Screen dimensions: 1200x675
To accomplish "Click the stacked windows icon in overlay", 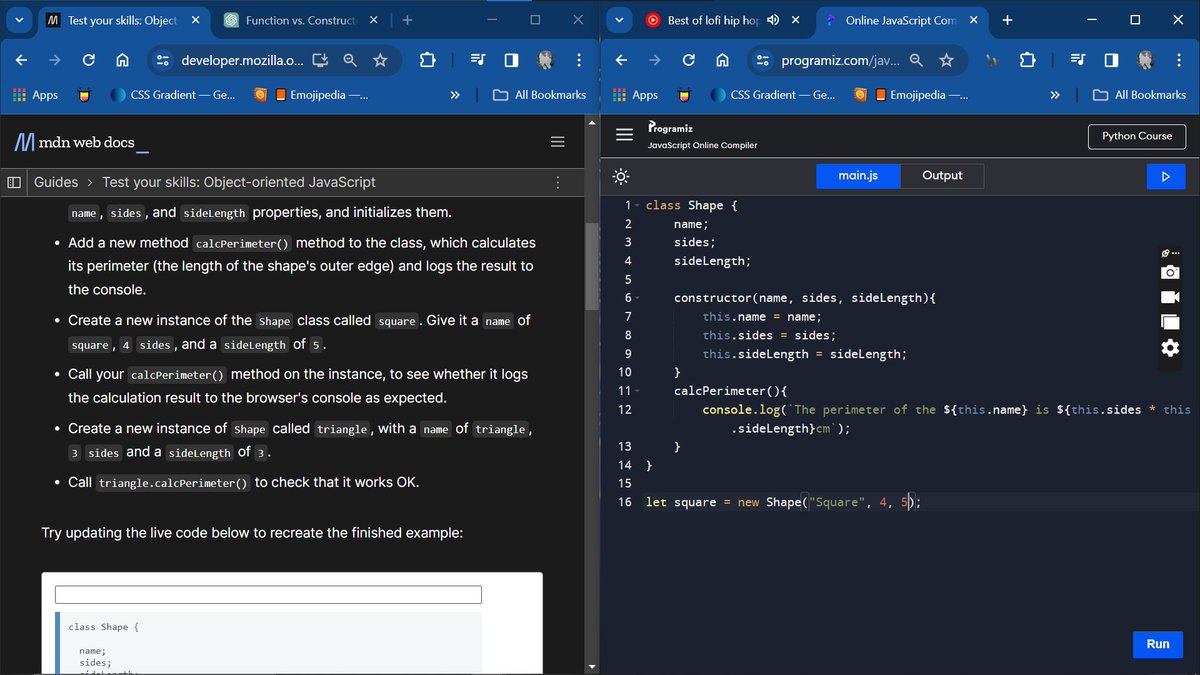I will pyautogui.click(x=1170, y=322).
